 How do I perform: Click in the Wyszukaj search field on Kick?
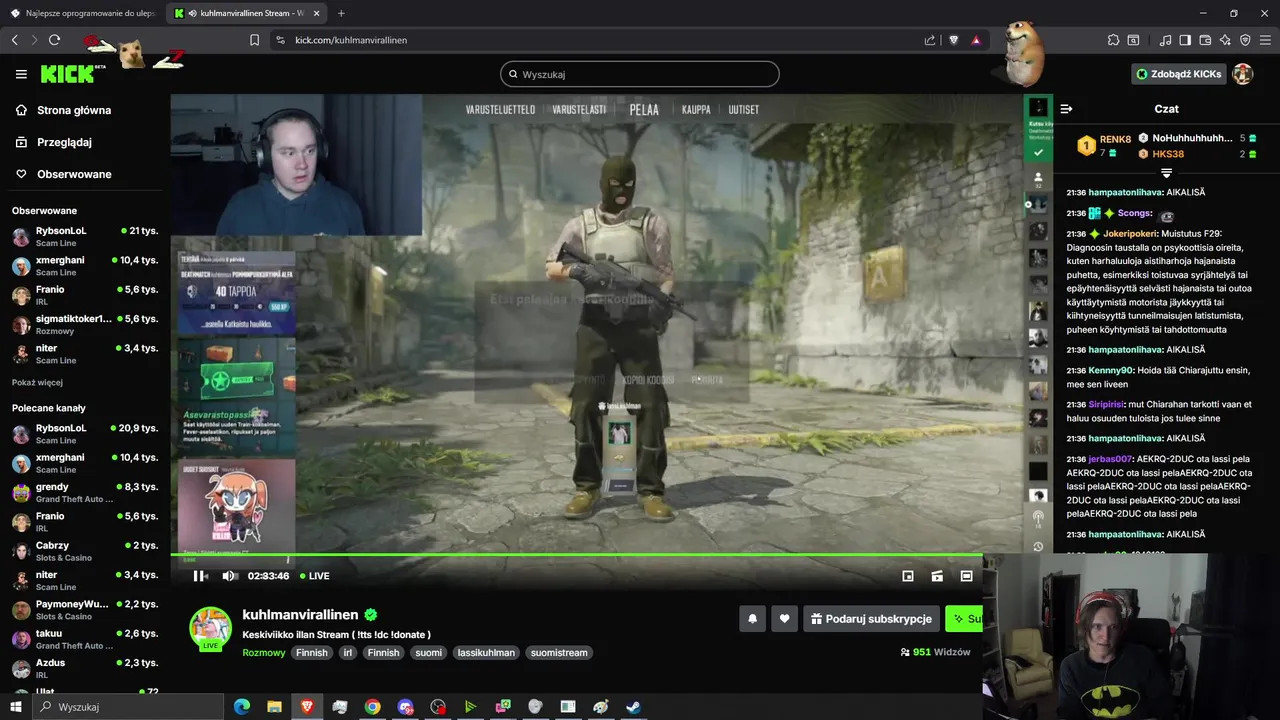point(640,74)
